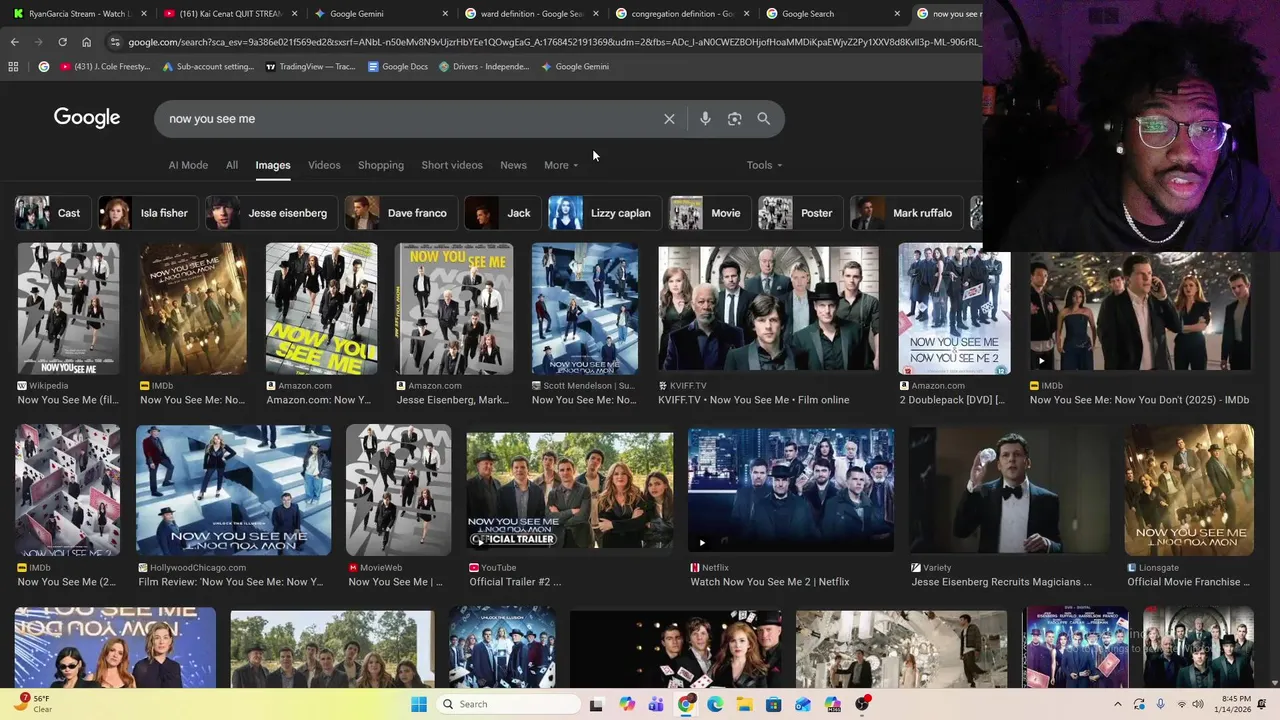Close the RyanGarcia Stream tab
This screenshot has width=1280, height=720.
point(144,14)
